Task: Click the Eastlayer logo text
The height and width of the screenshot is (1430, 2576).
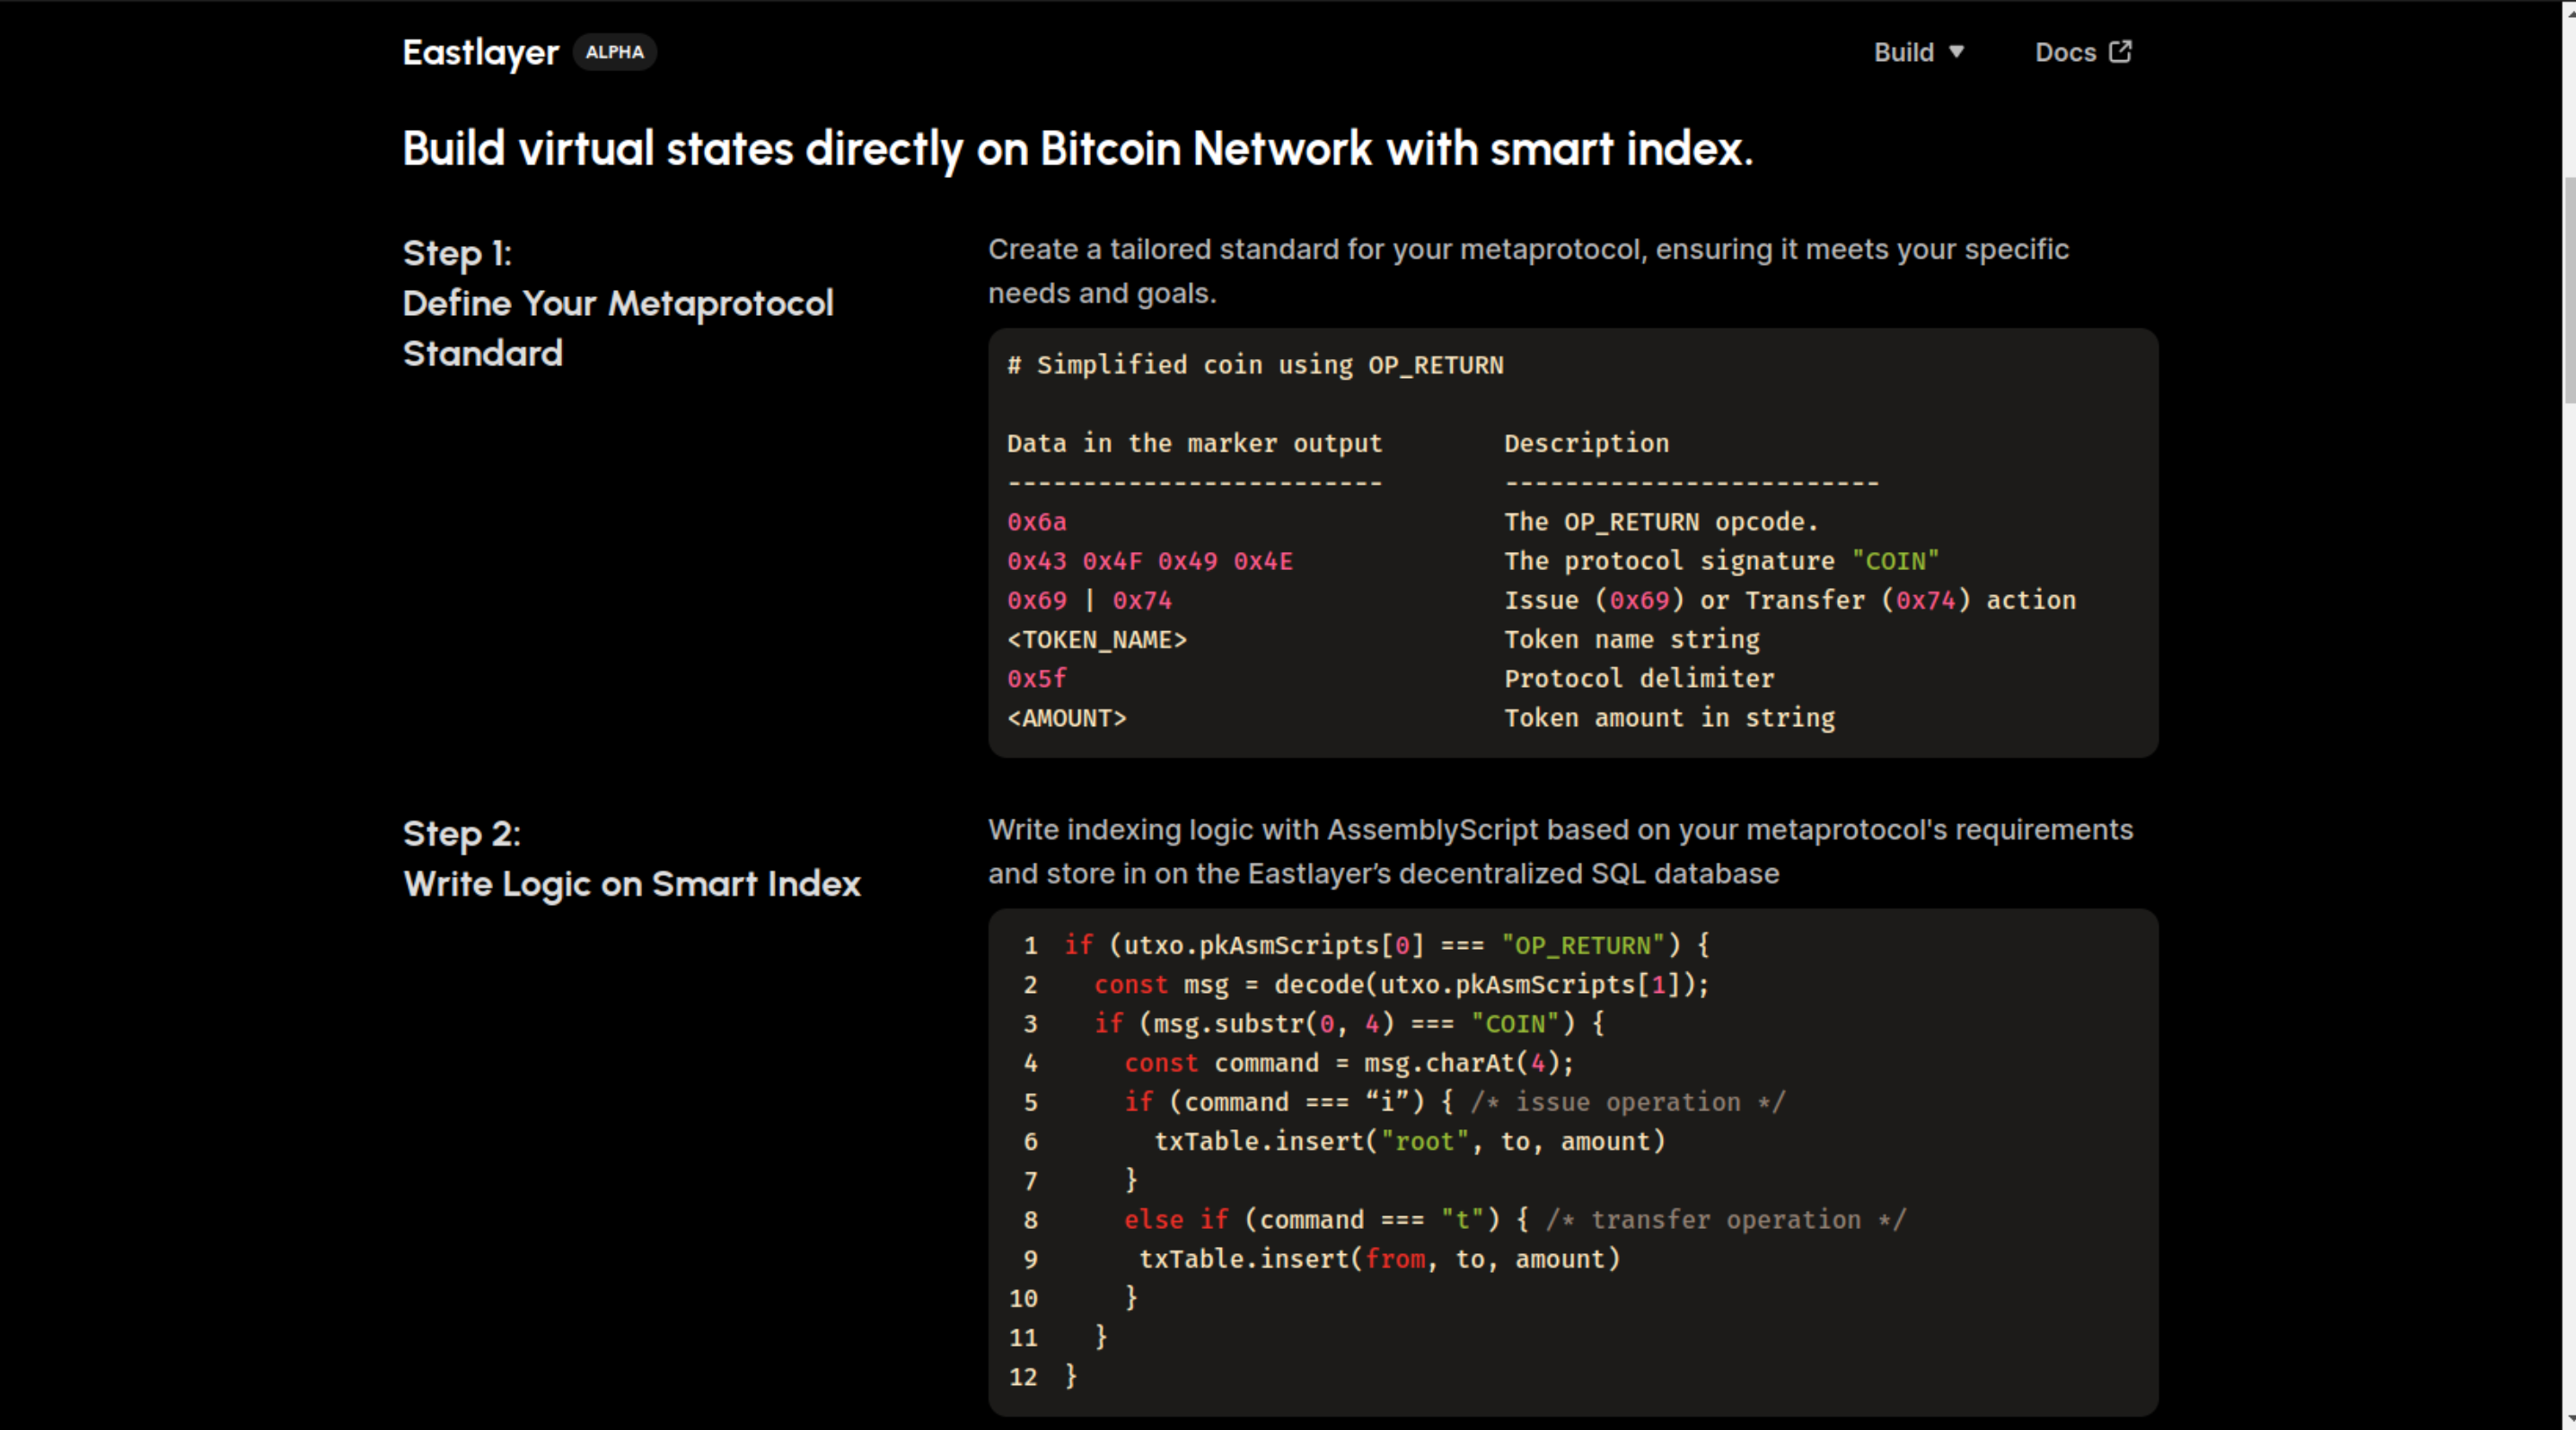Action: point(480,52)
